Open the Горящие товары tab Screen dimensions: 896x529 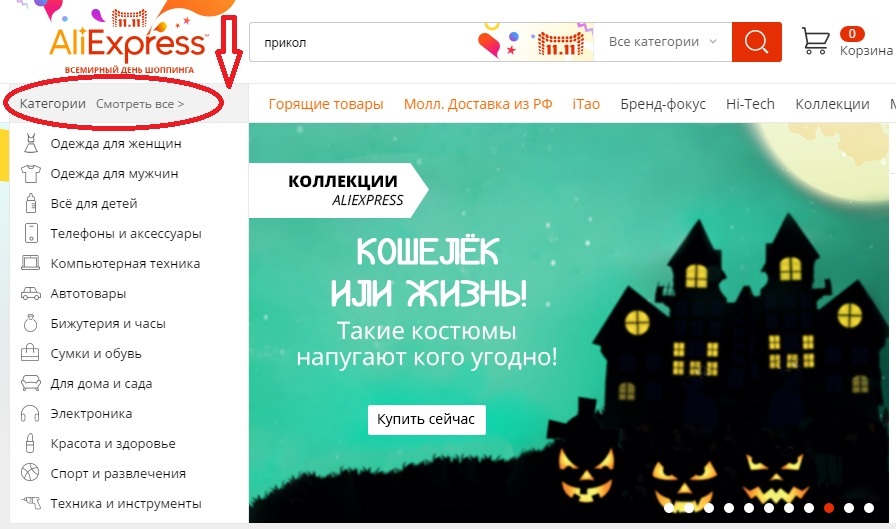(326, 104)
